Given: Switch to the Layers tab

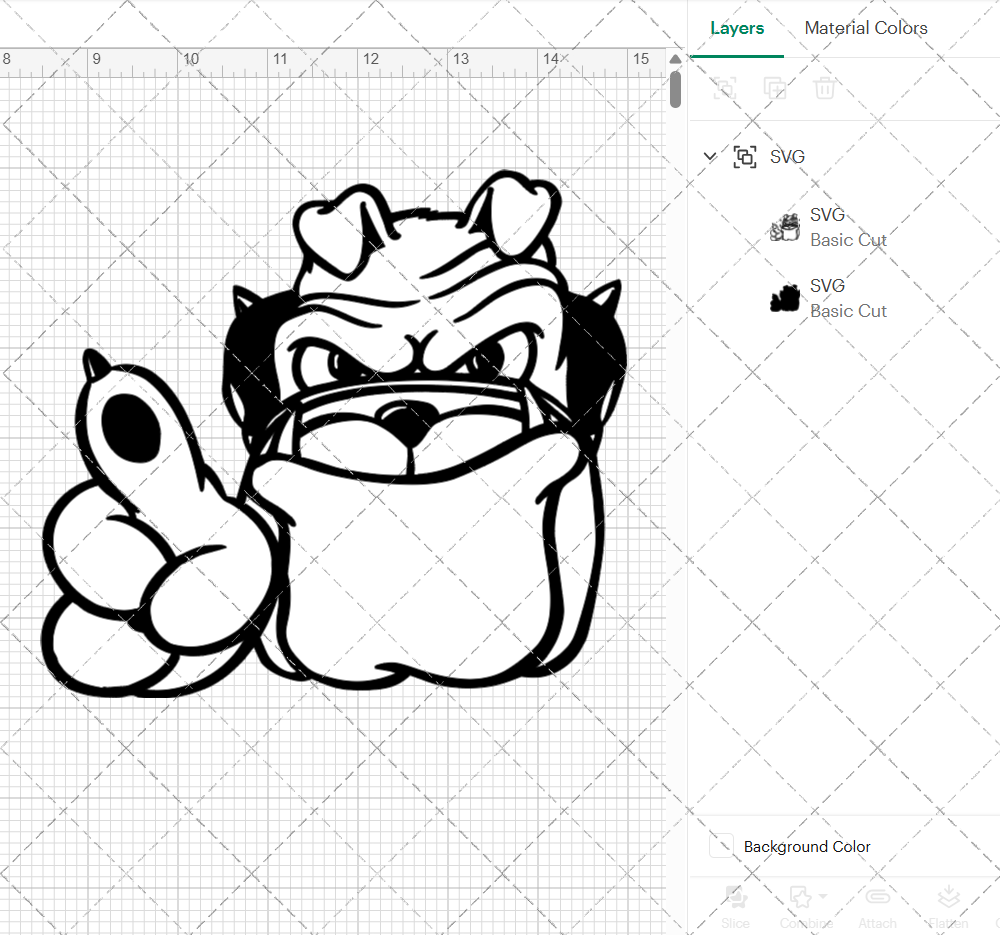Looking at the screenshot, I should (x=737, y=28).
